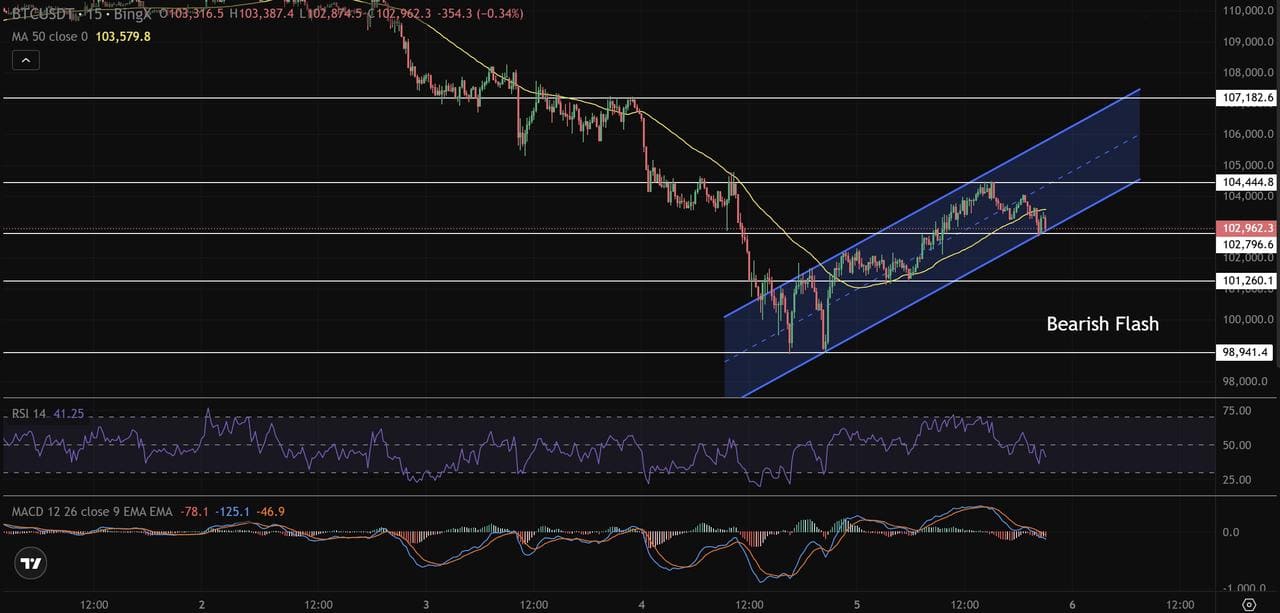Click the 107,182.6 price line label
Viewport: 1280px width, 613px height.
point(1247,98)
